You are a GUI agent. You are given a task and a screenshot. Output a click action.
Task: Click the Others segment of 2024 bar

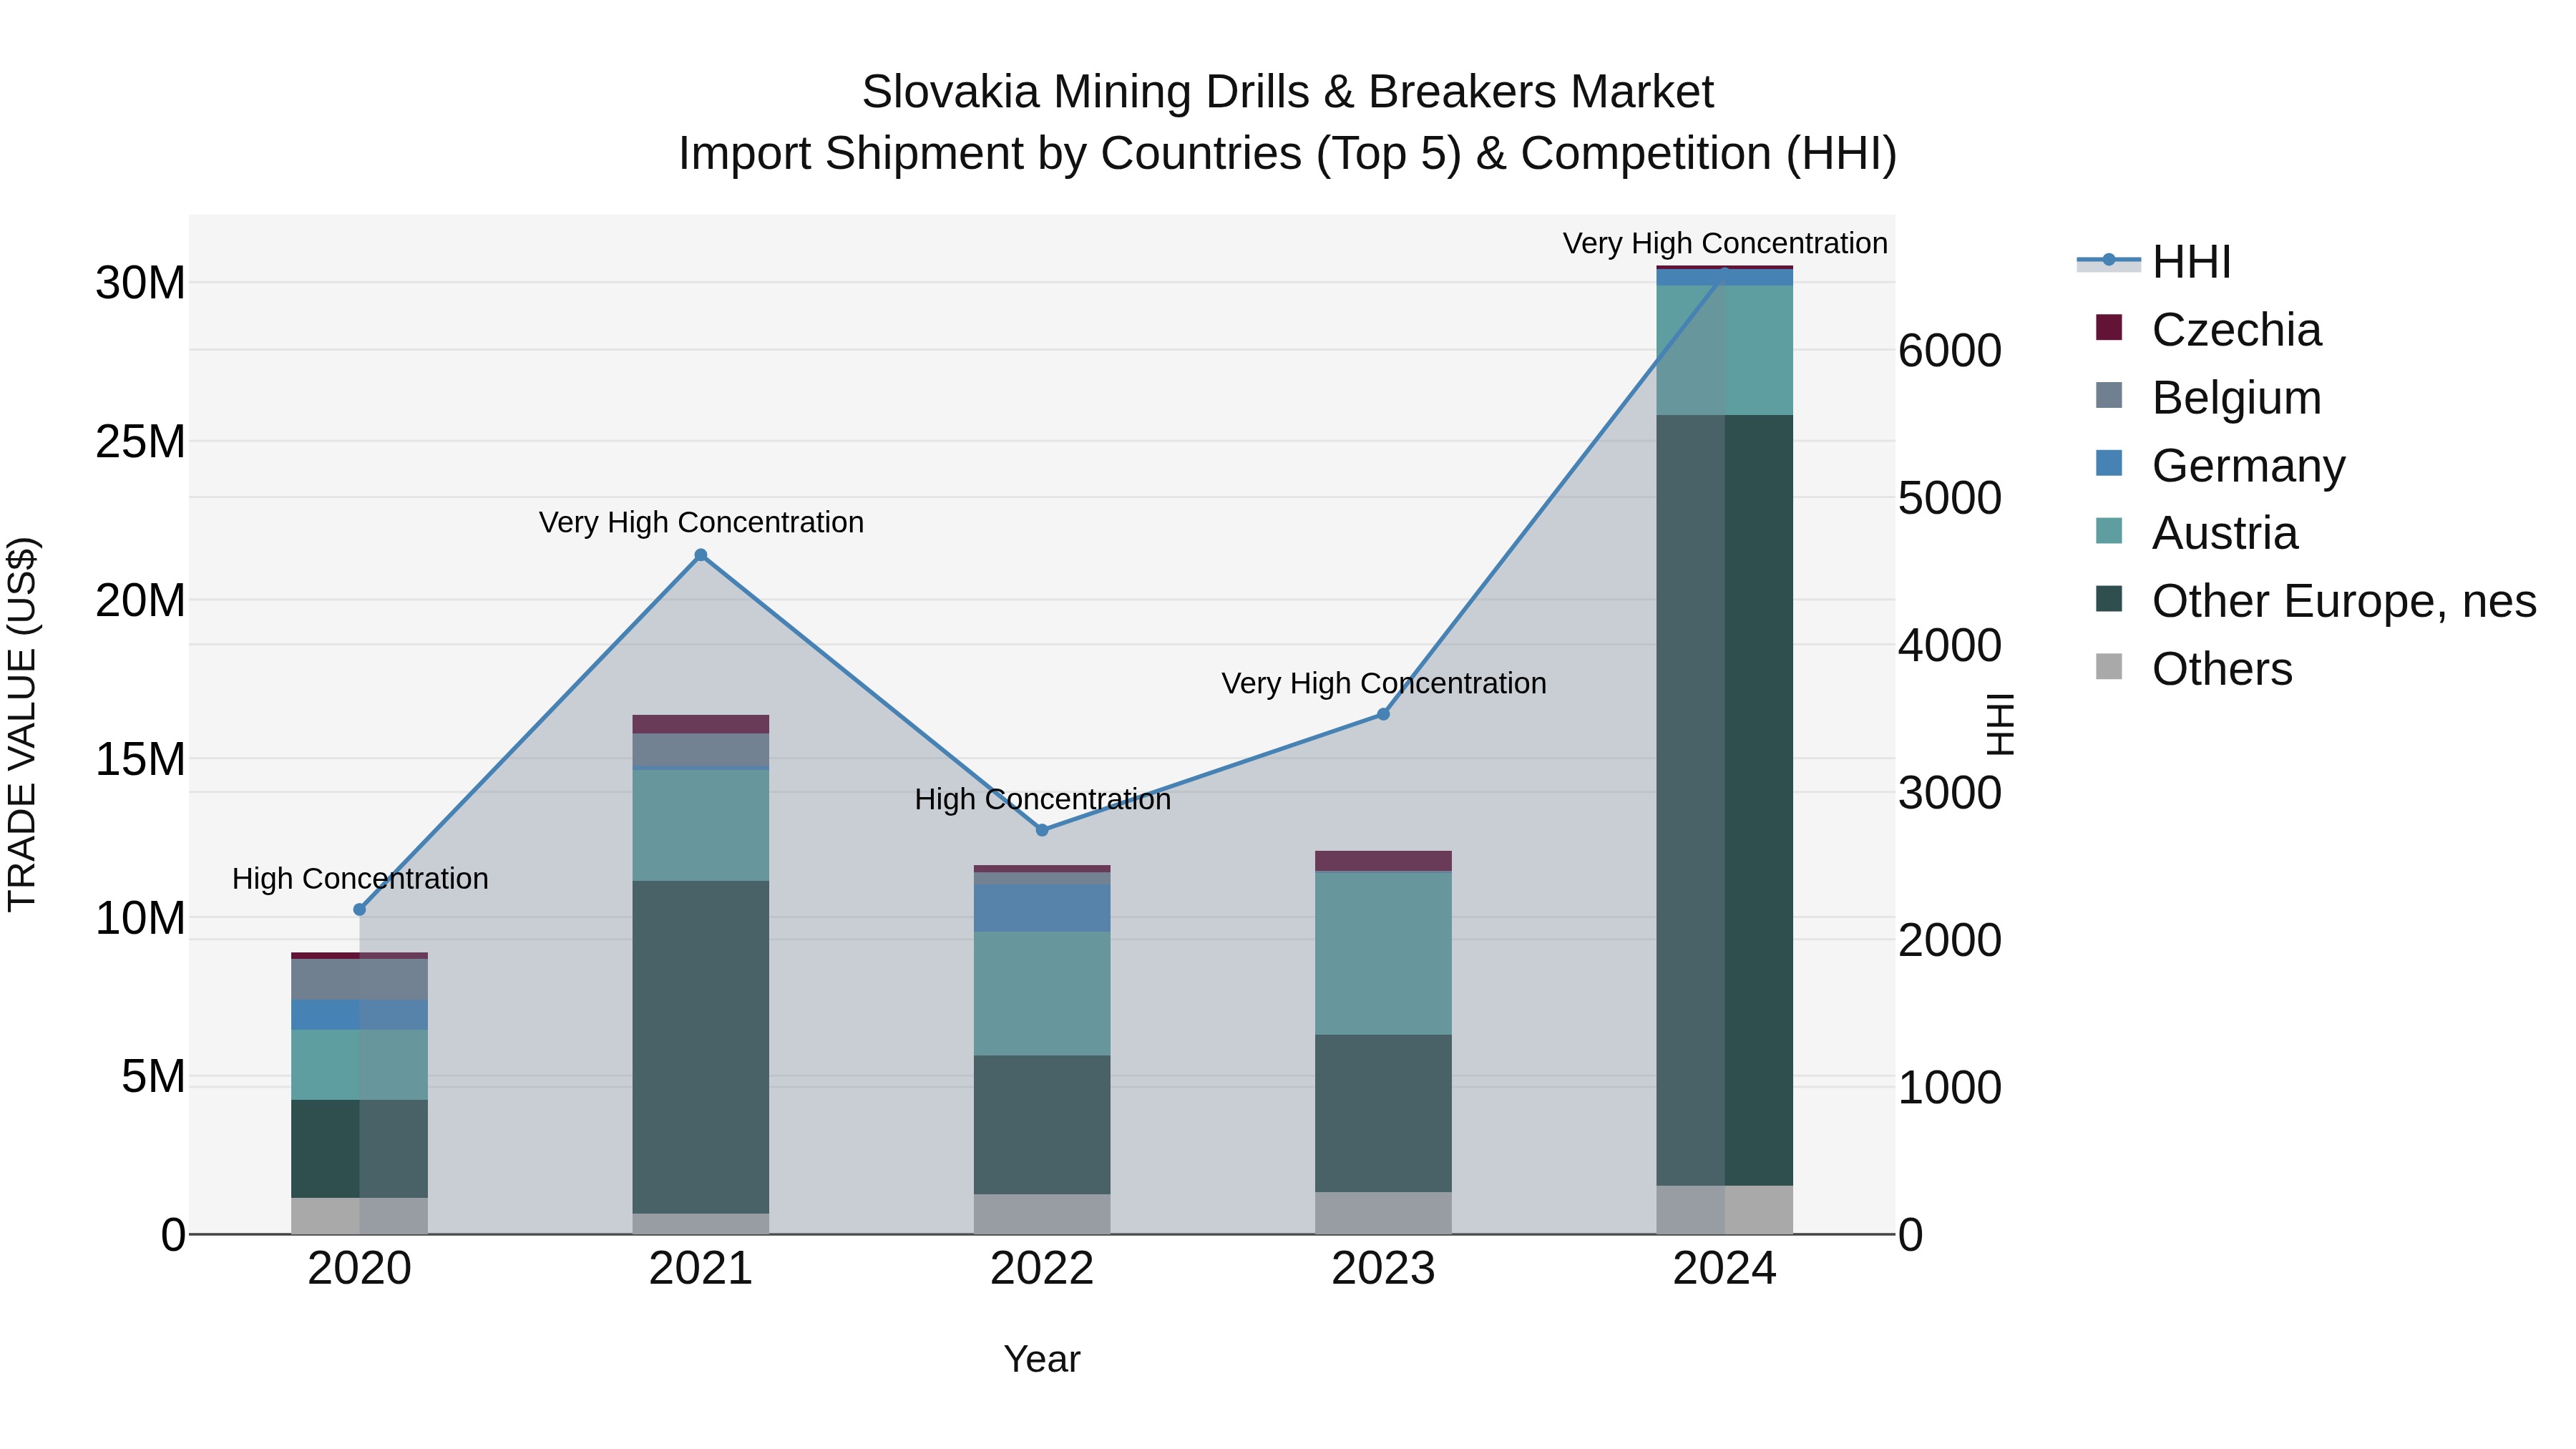pyautogui.click(x=1724, y=1210)
